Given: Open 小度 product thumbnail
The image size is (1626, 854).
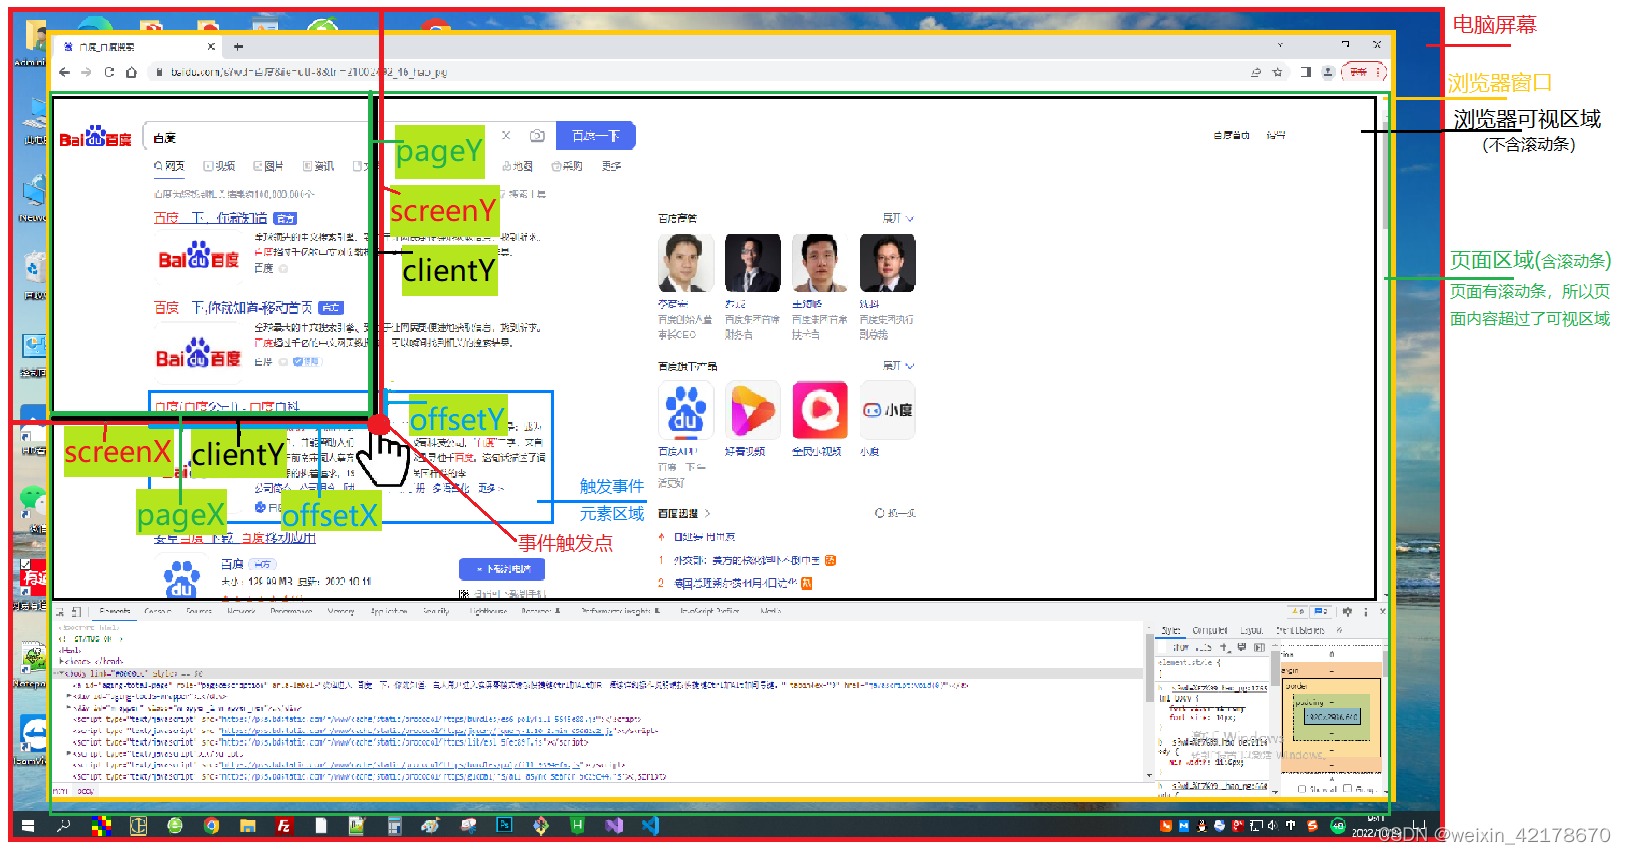Looking at the screenshot, I should point(887,410).
